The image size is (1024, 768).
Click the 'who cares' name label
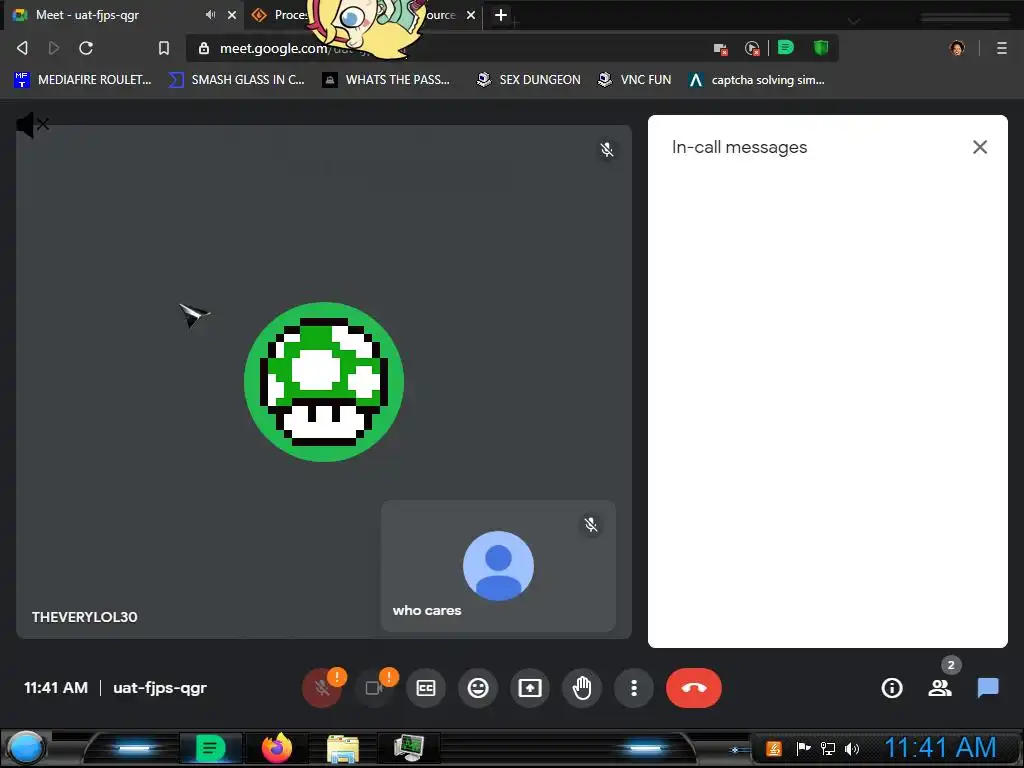point(427,611)
